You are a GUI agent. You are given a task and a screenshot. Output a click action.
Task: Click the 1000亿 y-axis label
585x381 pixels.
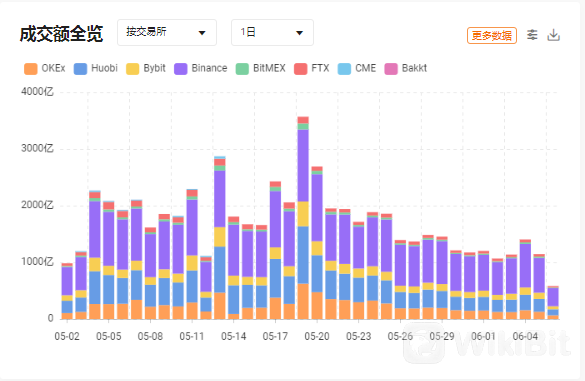pos(38,262)
